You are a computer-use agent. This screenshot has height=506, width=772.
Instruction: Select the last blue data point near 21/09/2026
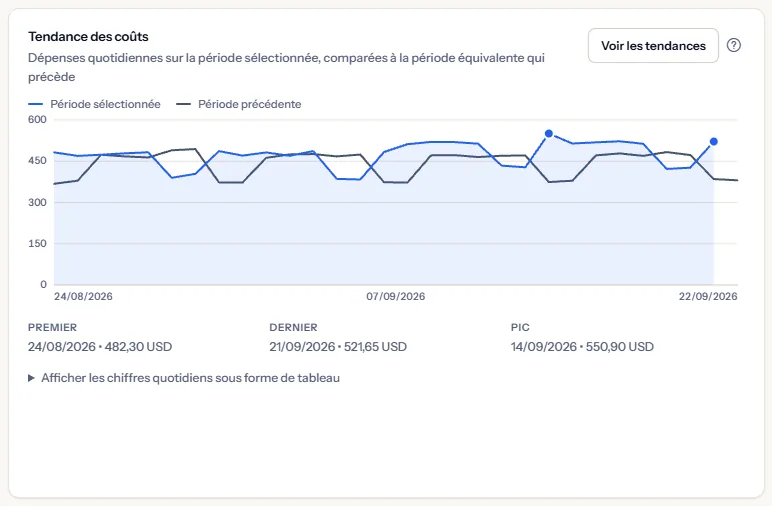pos(713,141)
